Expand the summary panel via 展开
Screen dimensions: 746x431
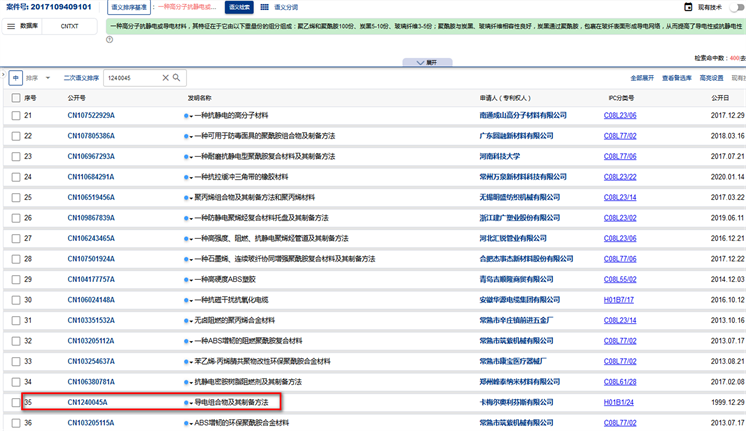(x=427, y=62)
